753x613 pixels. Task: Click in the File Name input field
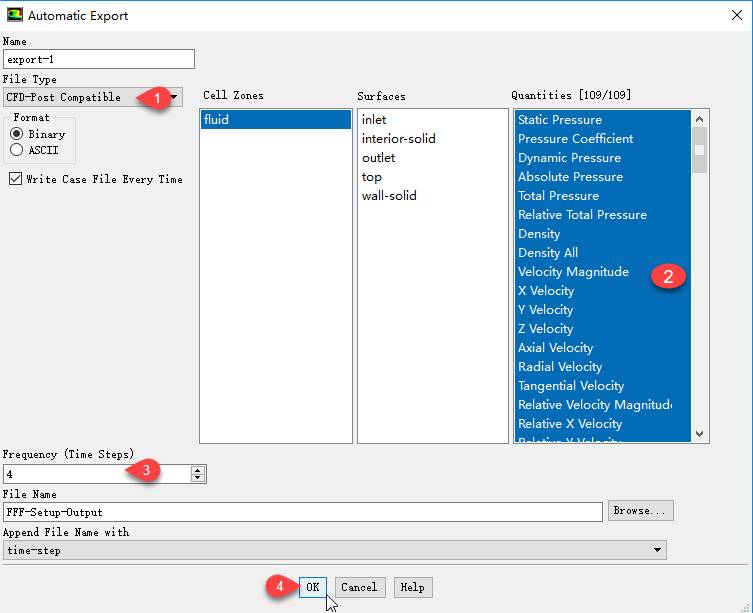300,512
